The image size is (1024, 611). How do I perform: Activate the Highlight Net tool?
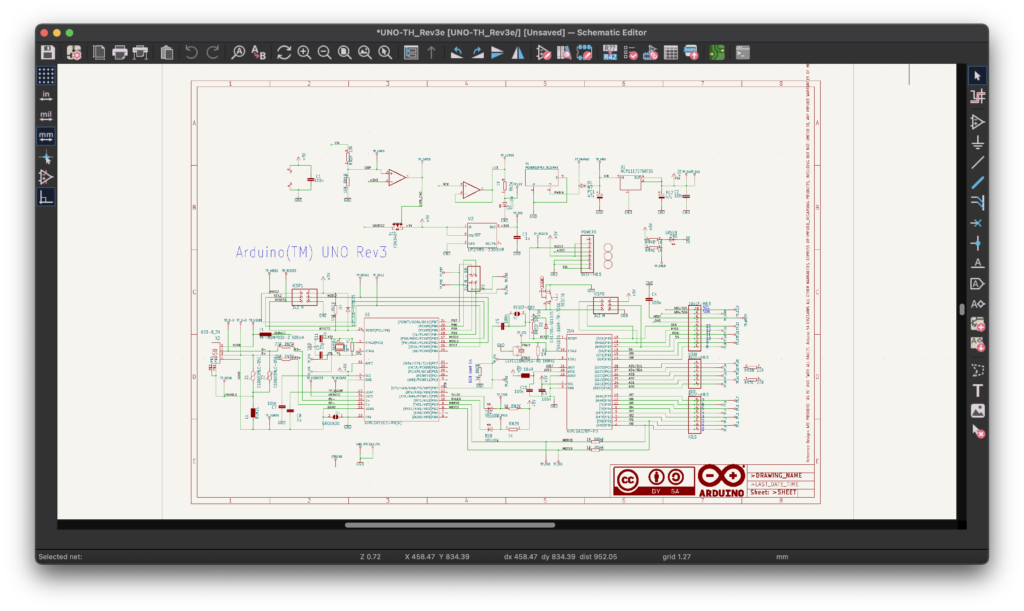point(978,97)
